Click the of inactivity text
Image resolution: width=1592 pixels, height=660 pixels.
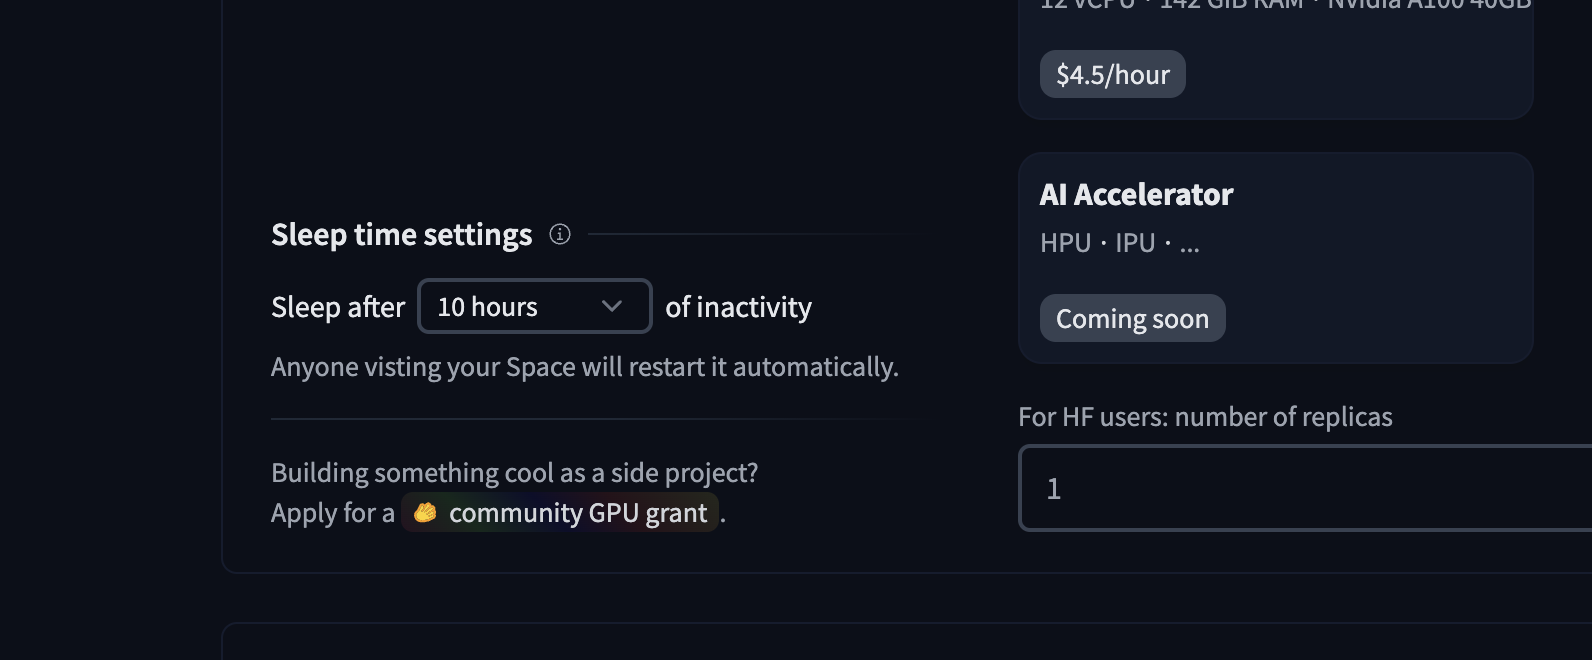pos(738,307)
